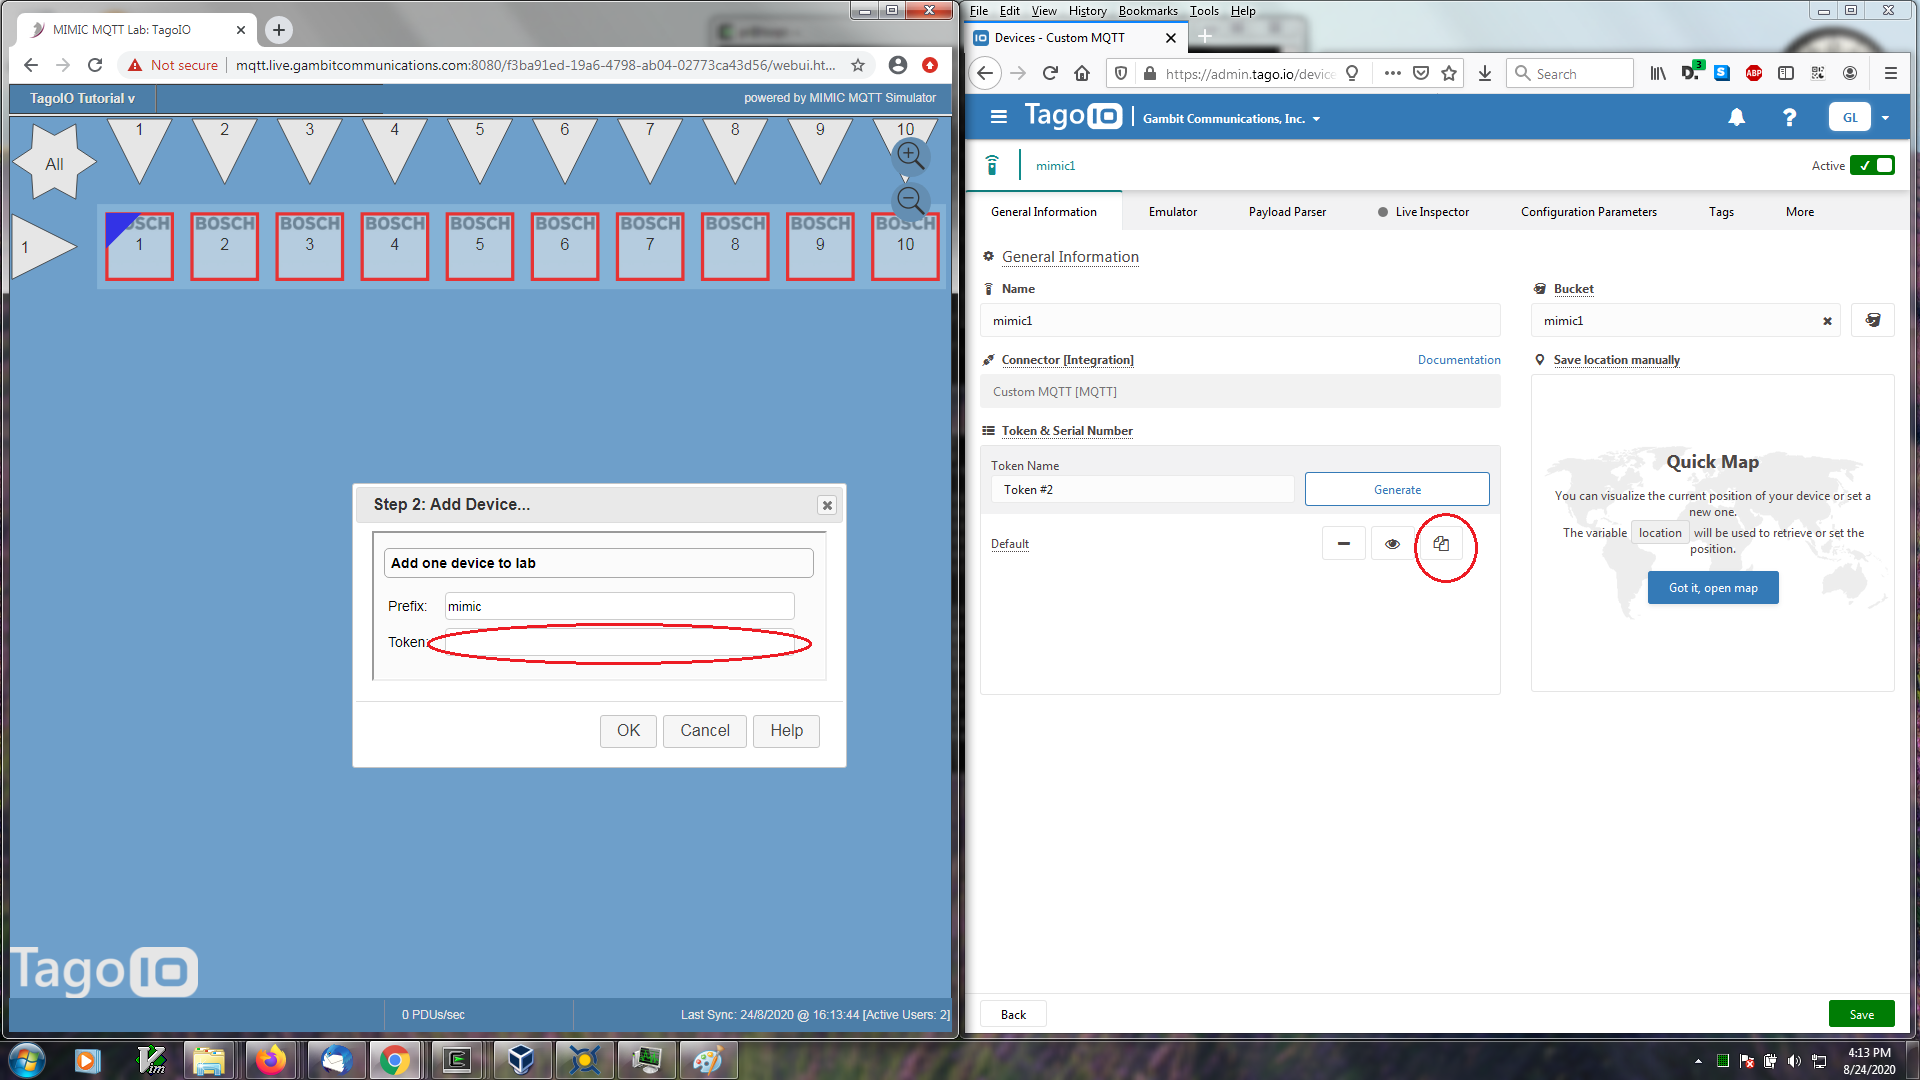Viewport: 1920px width, 1080px height.
Task: Select BOSCH device 1 tile
Action: 139,246
